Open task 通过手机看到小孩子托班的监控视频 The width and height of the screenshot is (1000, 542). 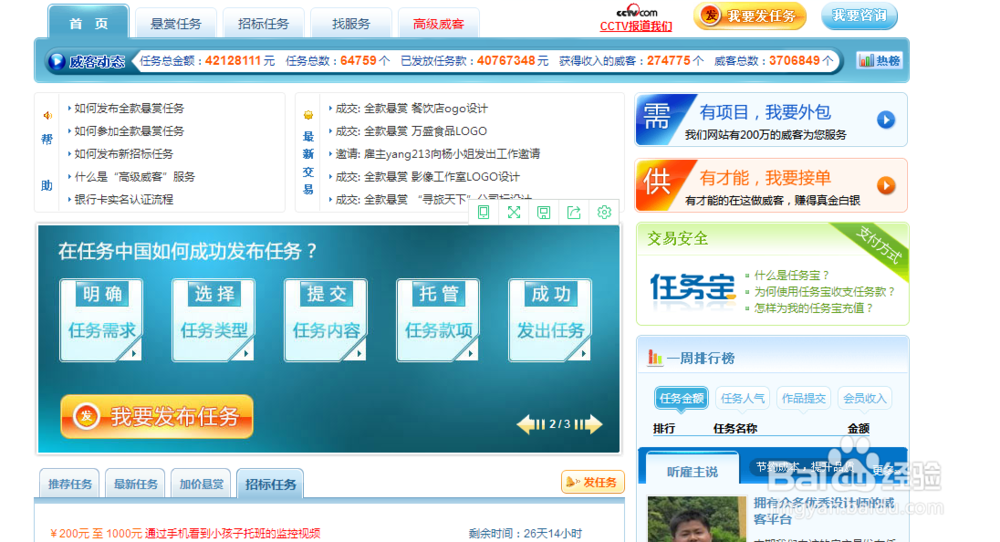[x=232, y=533]
